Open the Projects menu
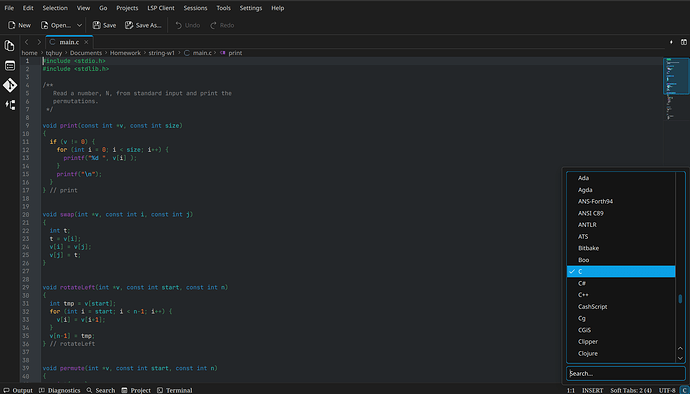 pyautogui.click(x=127, y=8)
